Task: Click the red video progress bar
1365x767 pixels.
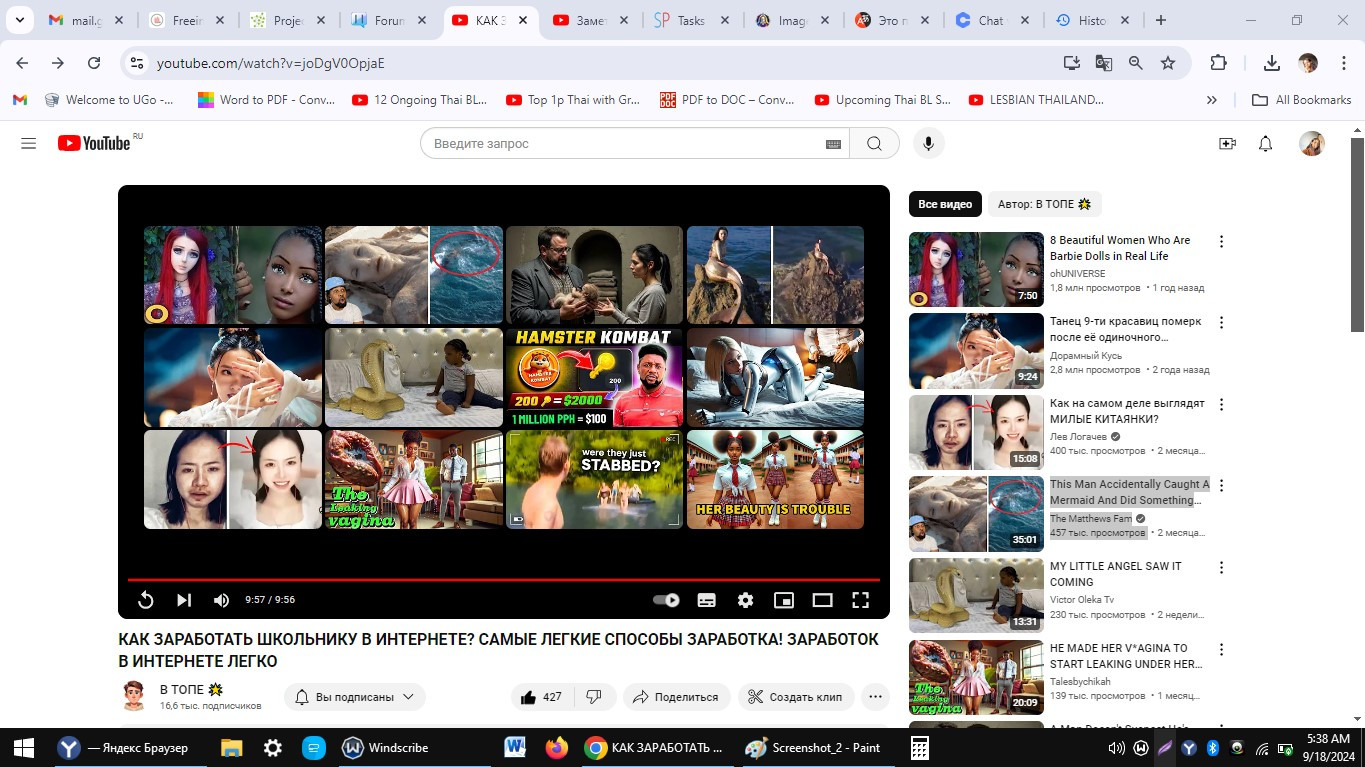Action: tap(504, 579)
